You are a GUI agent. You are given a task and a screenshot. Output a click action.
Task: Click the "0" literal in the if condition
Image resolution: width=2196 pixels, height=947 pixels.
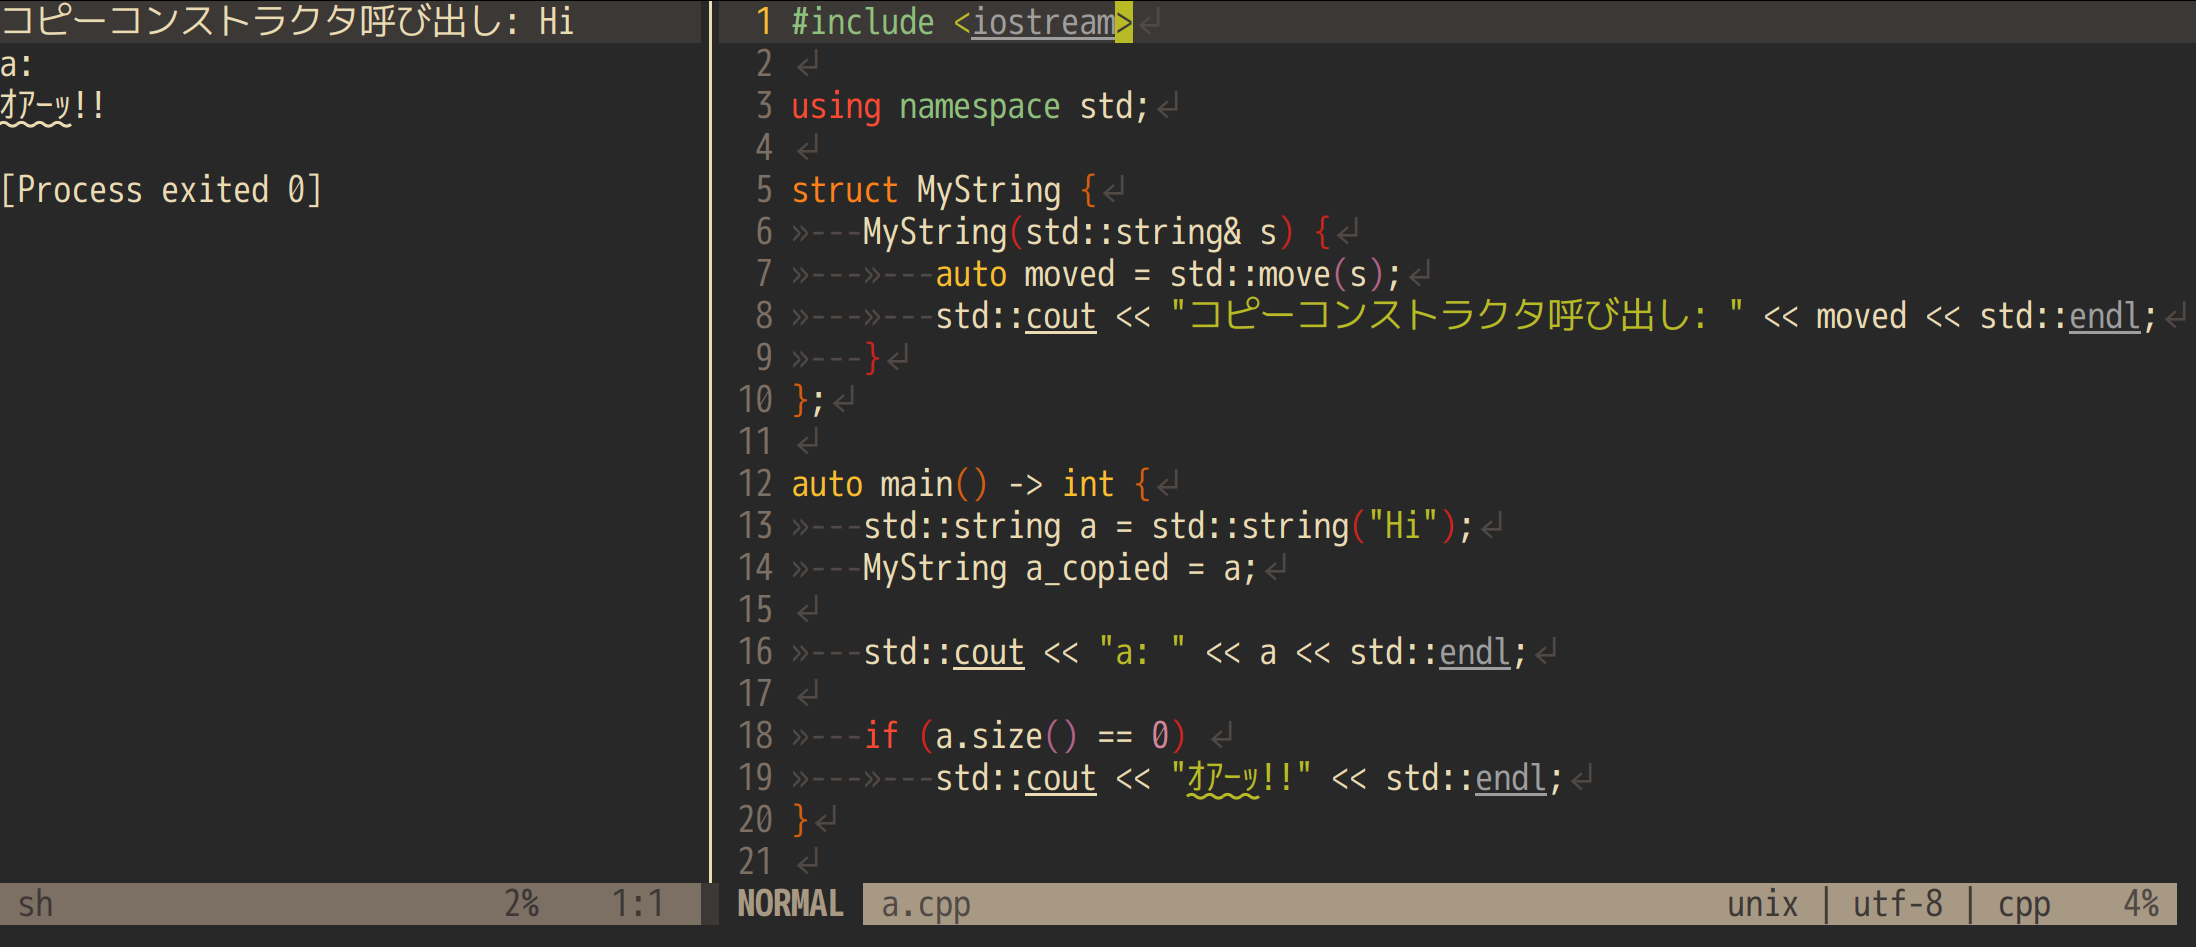(x=1160, y=736)
